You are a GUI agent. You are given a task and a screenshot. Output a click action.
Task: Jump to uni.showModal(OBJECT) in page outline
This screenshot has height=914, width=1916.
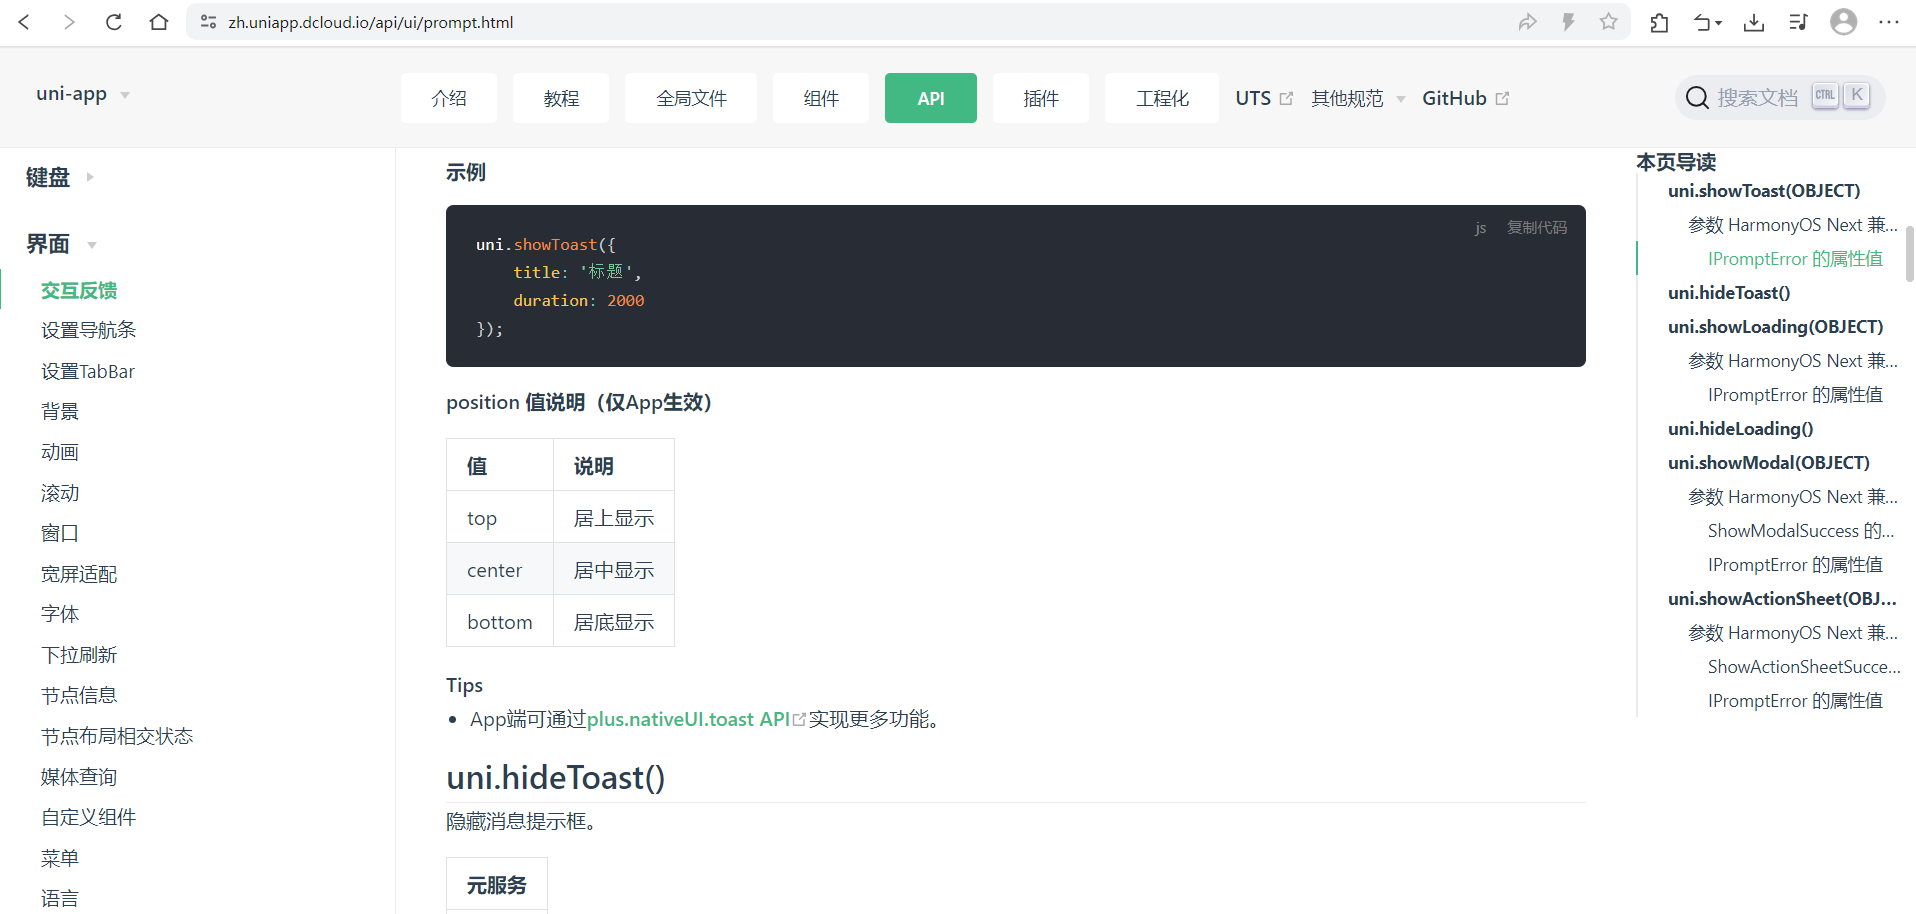pos(1769,462)
